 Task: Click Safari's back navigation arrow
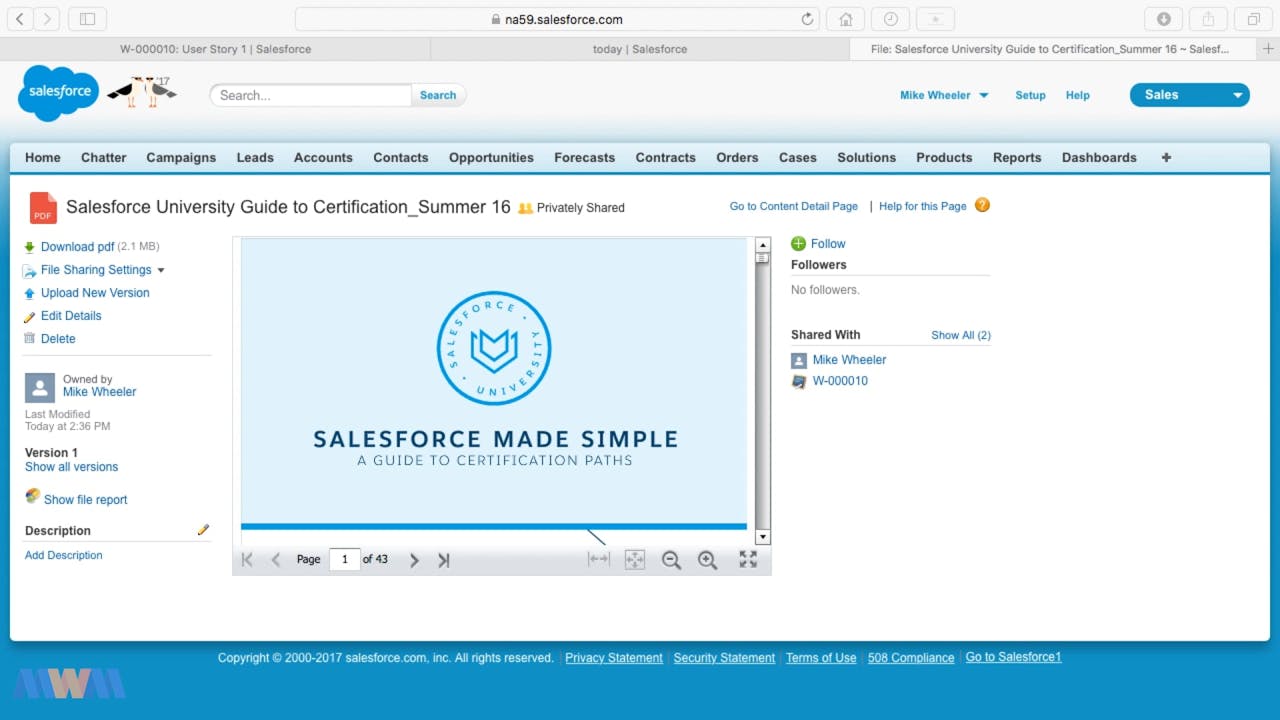(x=19, y=19)
